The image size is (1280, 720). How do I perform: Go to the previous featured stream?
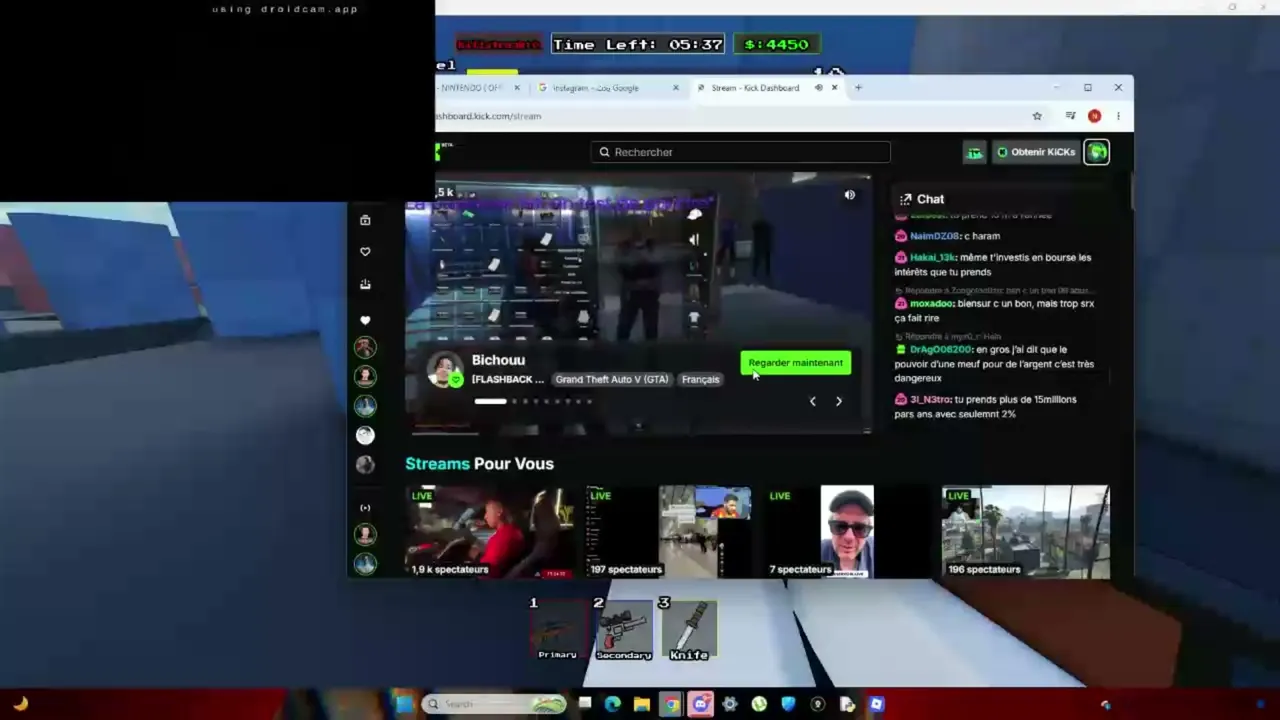coord(812,401)
